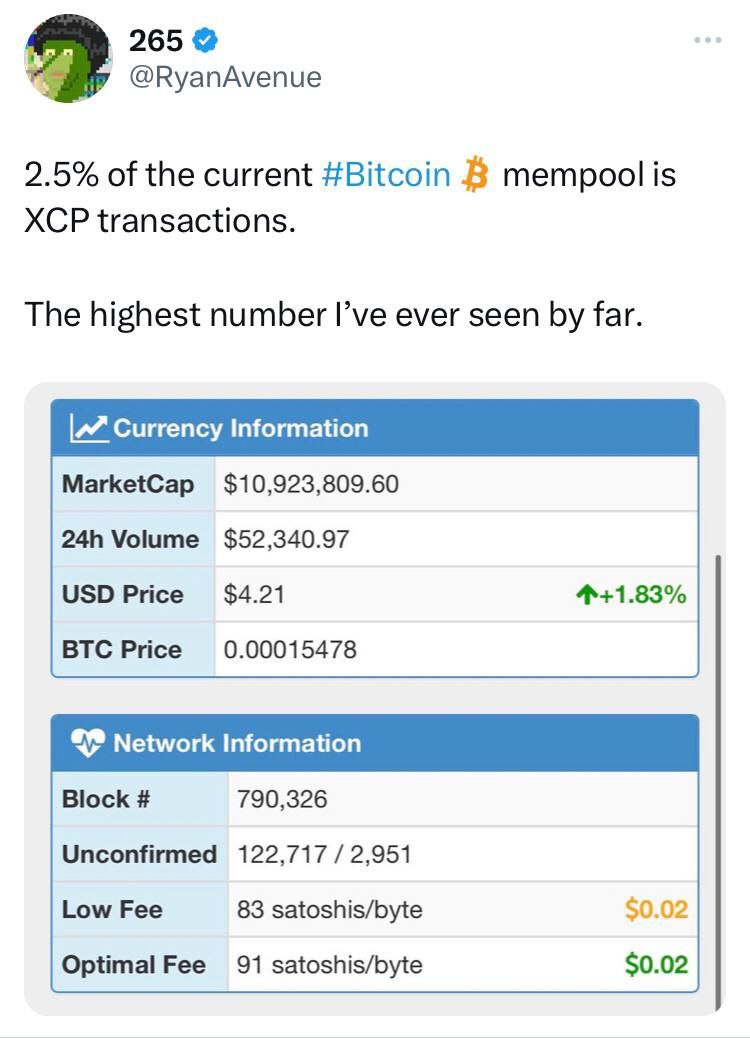The image size is (750, 1038).
Task: Click the Unconfirmed 122,717 / 2,951 value
Action: click(324, 854)
